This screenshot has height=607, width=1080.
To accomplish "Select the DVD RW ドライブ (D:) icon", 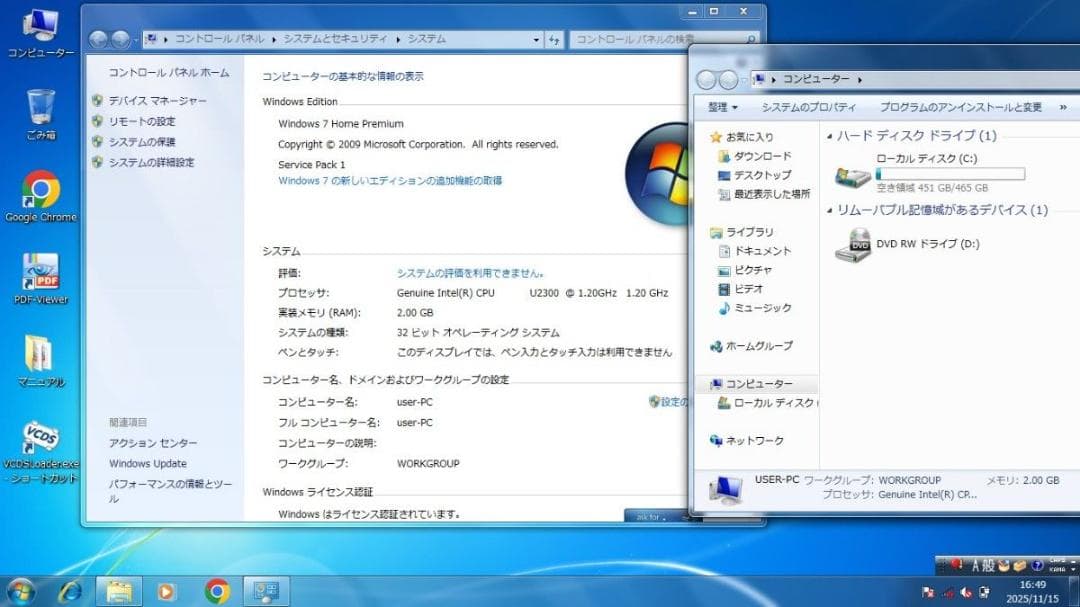I will (857, 243).
